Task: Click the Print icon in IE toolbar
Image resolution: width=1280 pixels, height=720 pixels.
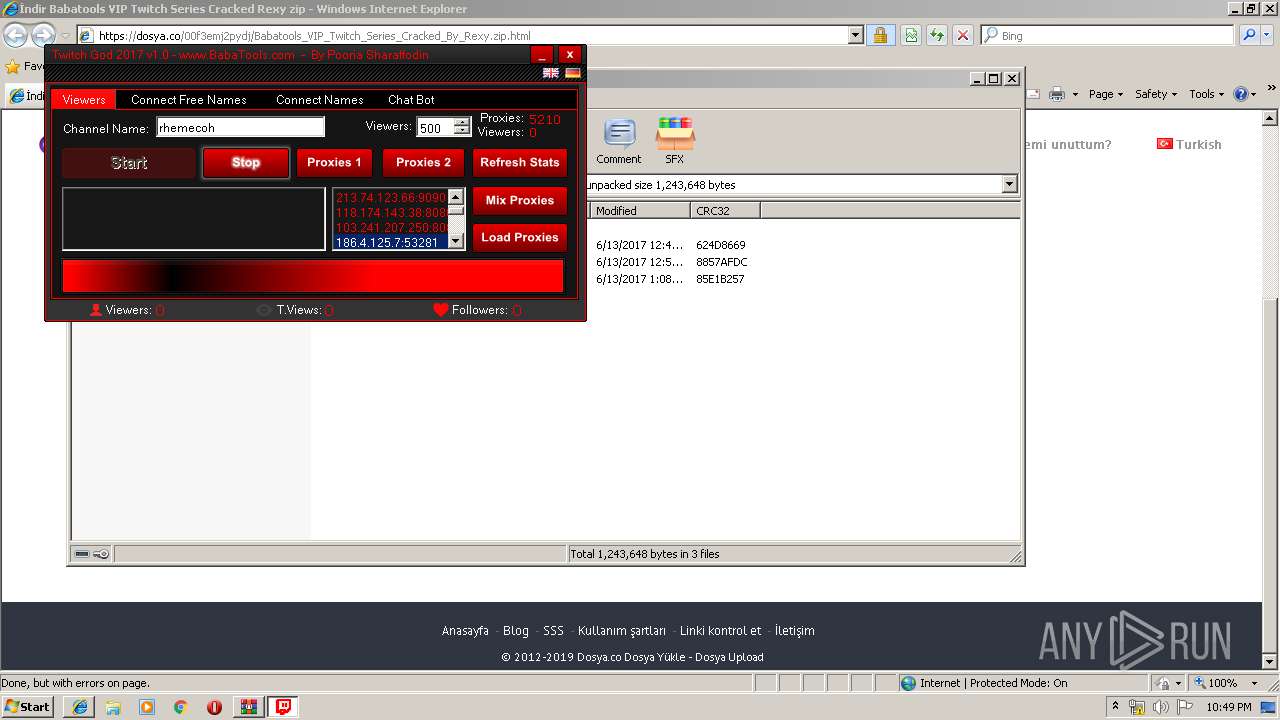Action: pyautogui.click(x=1058, y=94)
